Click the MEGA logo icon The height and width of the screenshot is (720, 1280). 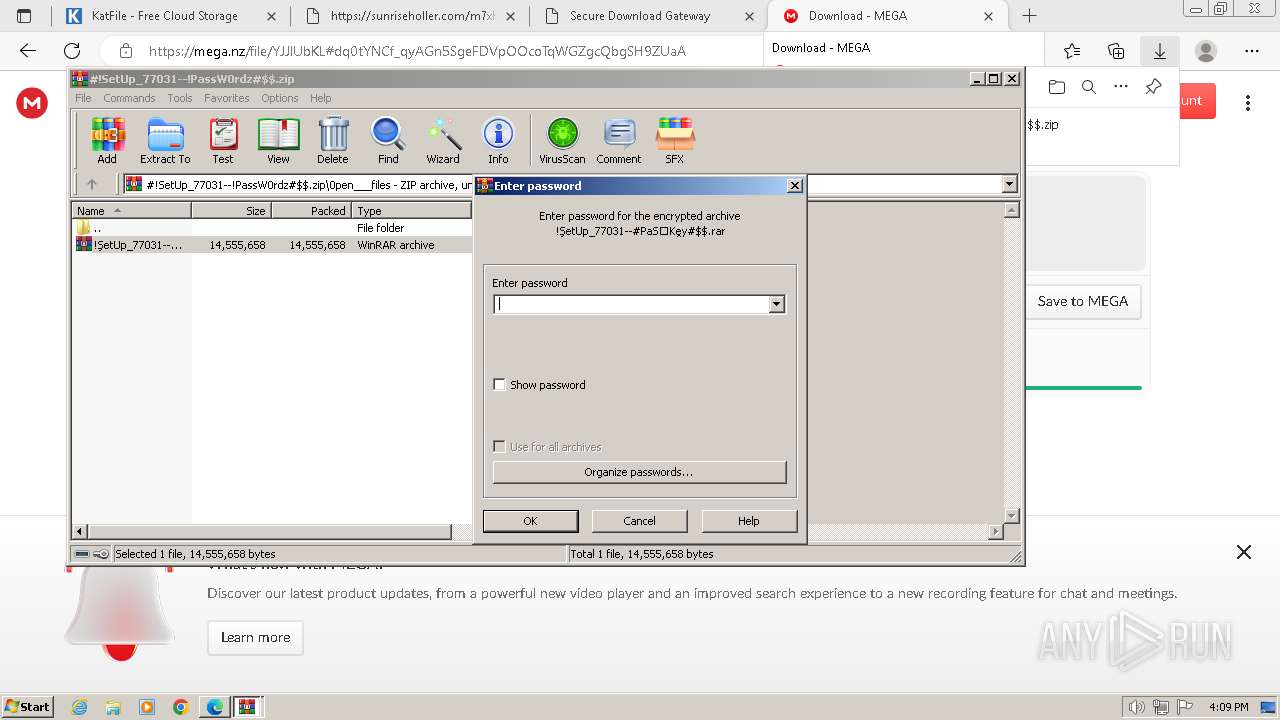point(32,102)
